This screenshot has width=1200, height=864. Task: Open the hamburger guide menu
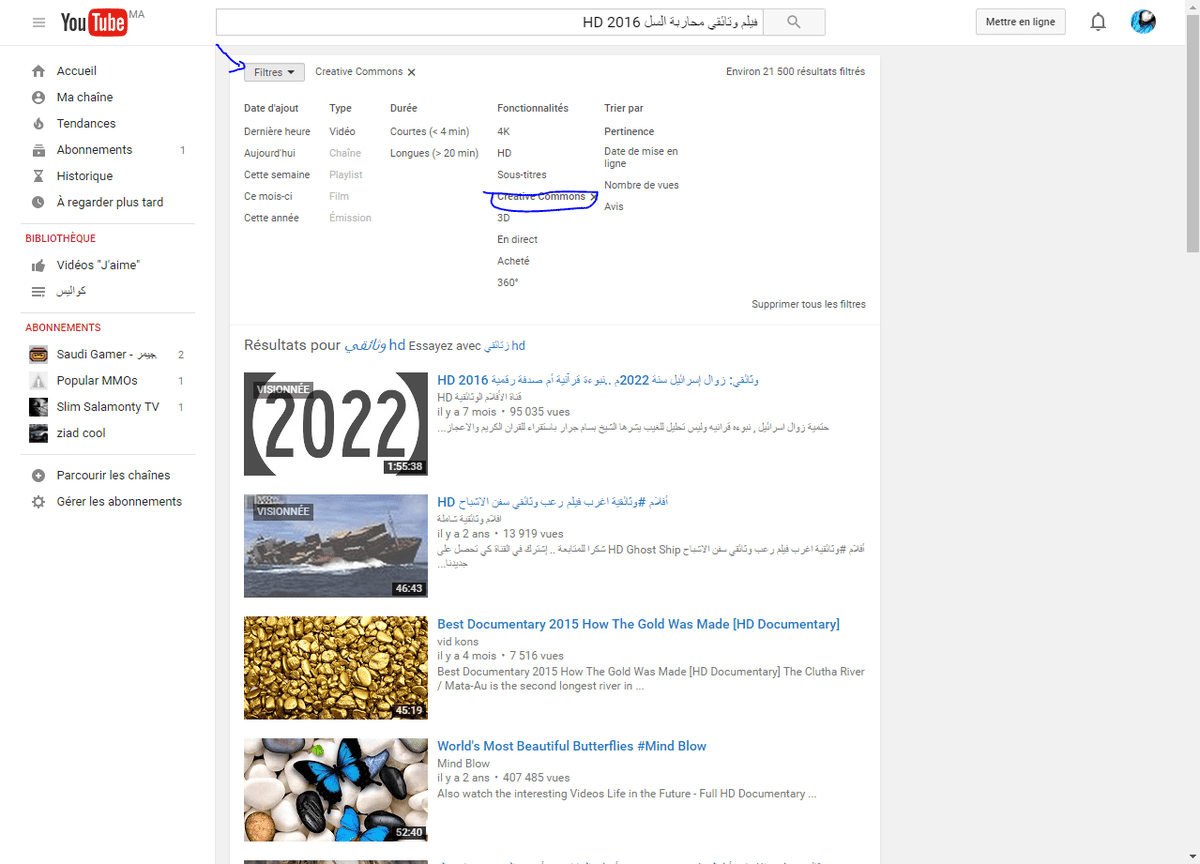pyautogui.click(x=39, y=22)
